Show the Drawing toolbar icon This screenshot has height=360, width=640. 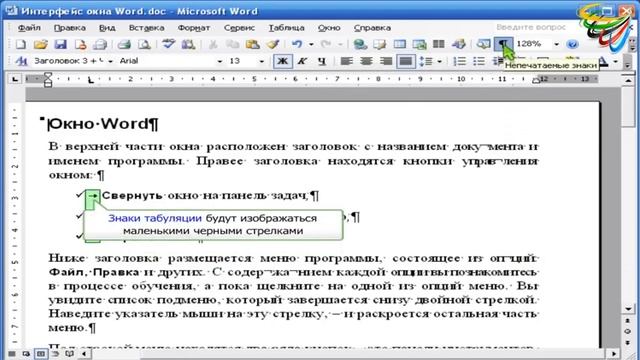[458, 44]
